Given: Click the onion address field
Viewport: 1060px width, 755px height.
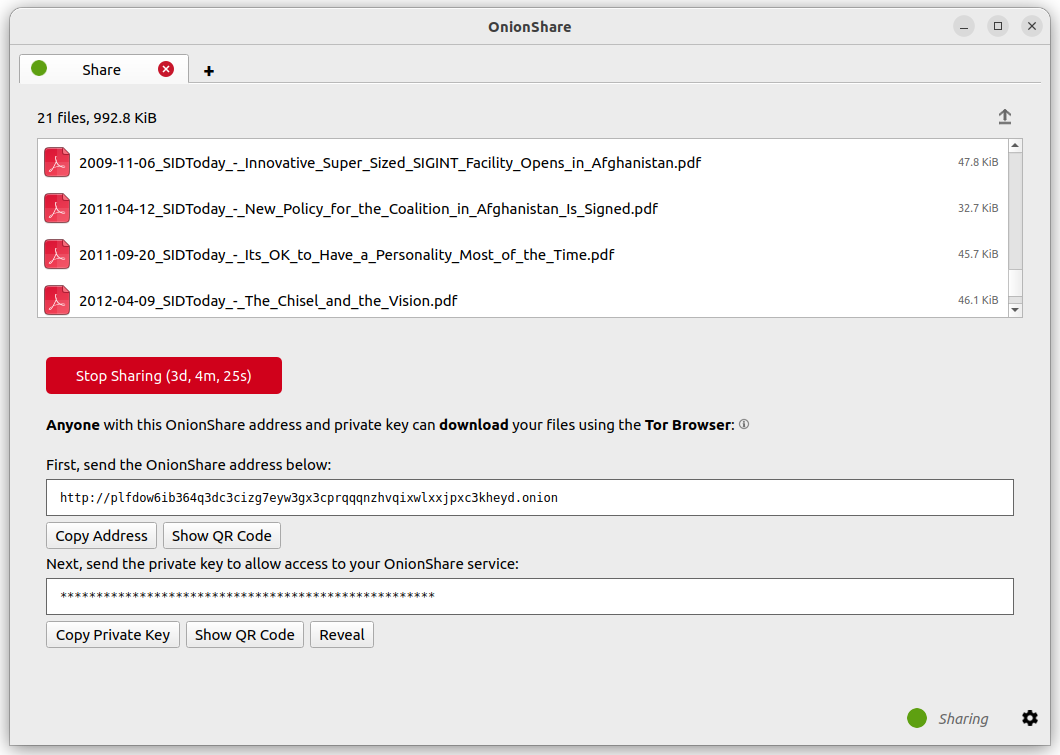Looking at the screenshot, I should pyautogui.click(x=530, y=497).
